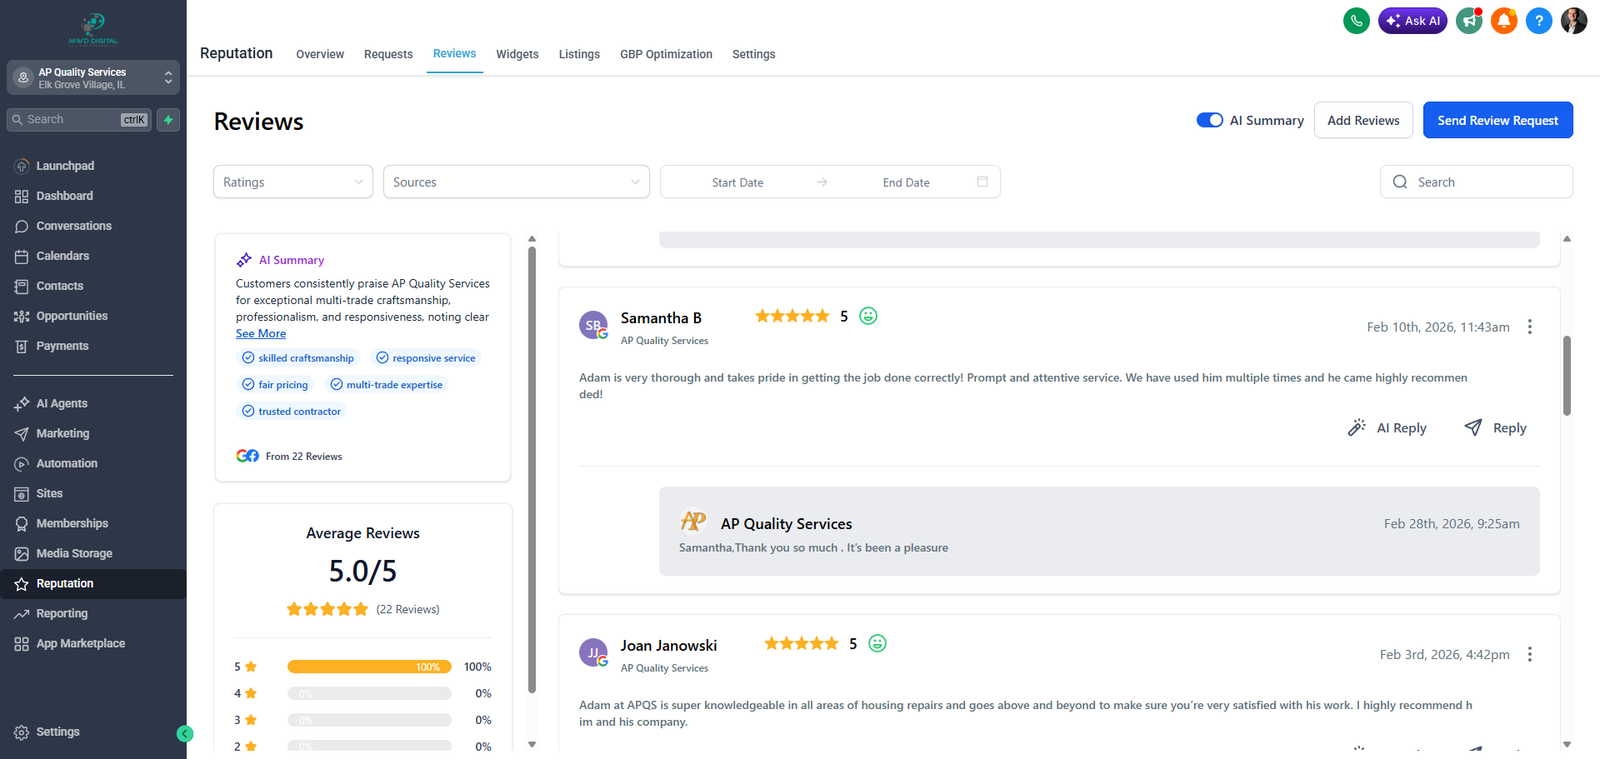Open the megaphone announcements icon
This screenshot has height=759, width=1600.
point(1469,20)
